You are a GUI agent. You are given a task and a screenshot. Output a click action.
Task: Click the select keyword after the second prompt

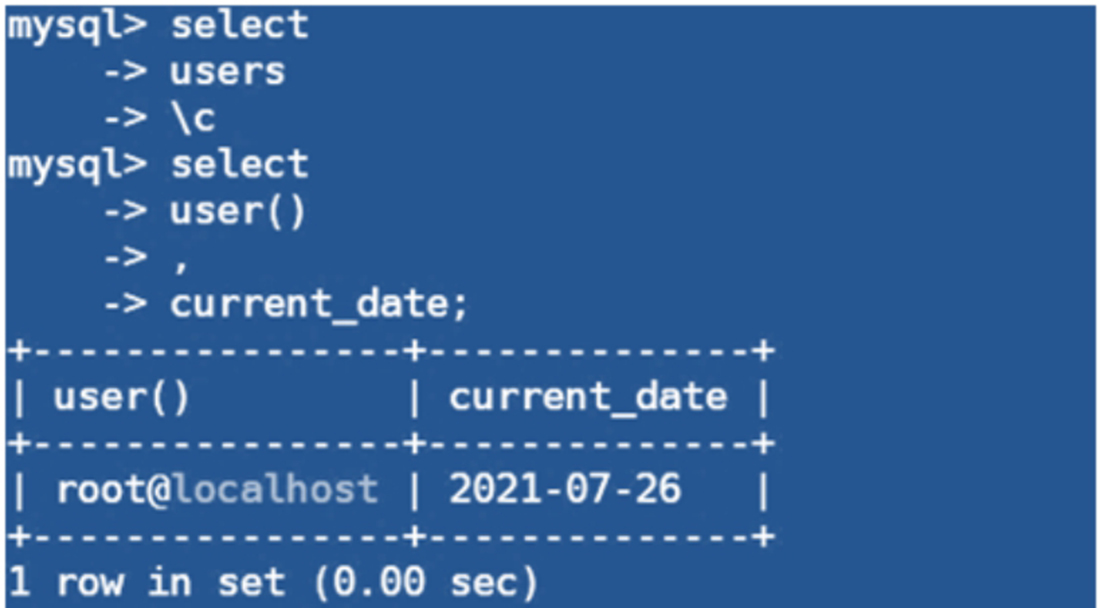239,164
